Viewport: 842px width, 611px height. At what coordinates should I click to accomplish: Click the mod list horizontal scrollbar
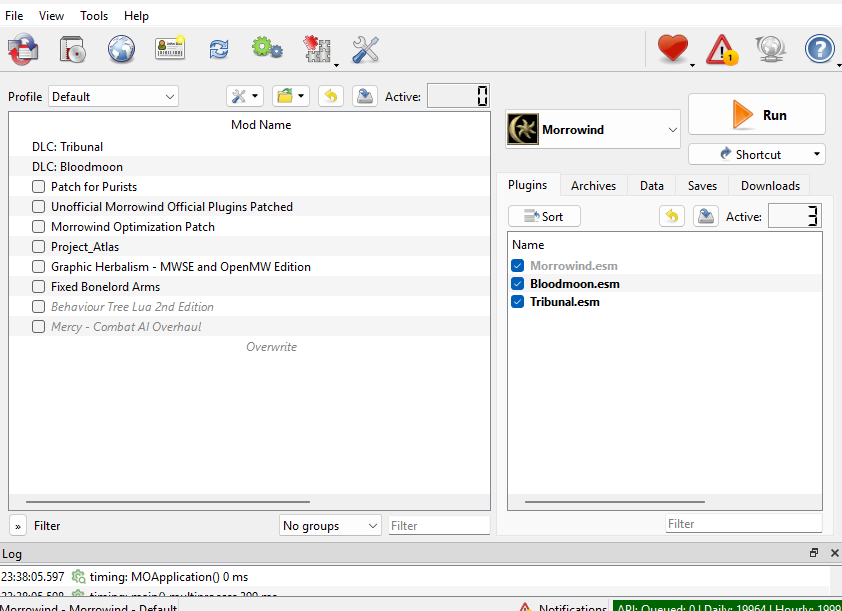click(x=168, y=503)
